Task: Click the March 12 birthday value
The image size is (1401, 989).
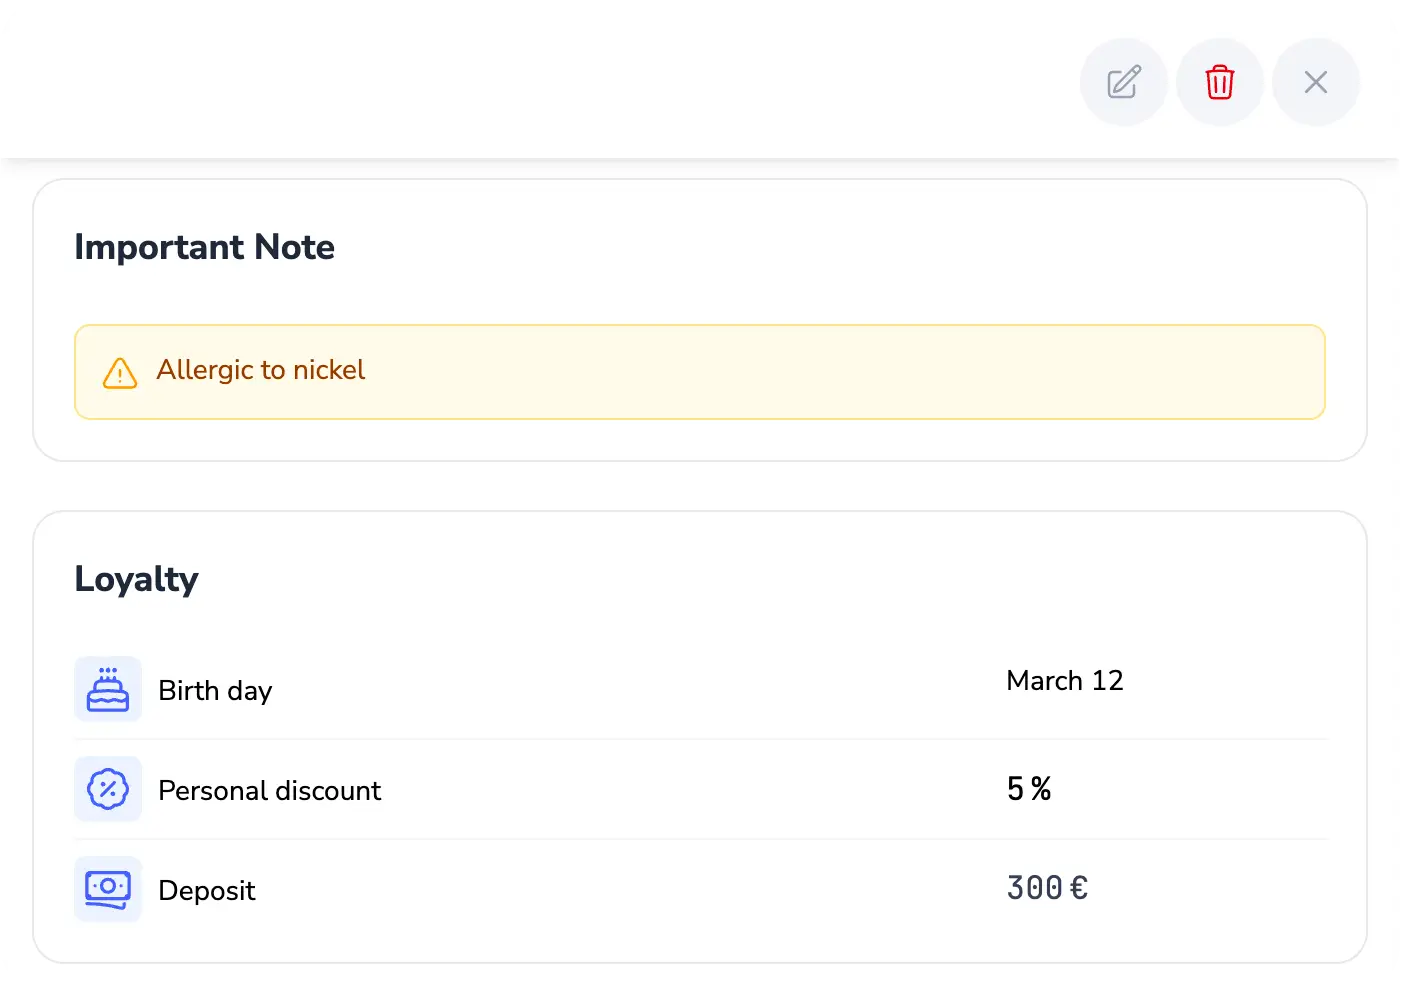Action: tap(1065, 680)
